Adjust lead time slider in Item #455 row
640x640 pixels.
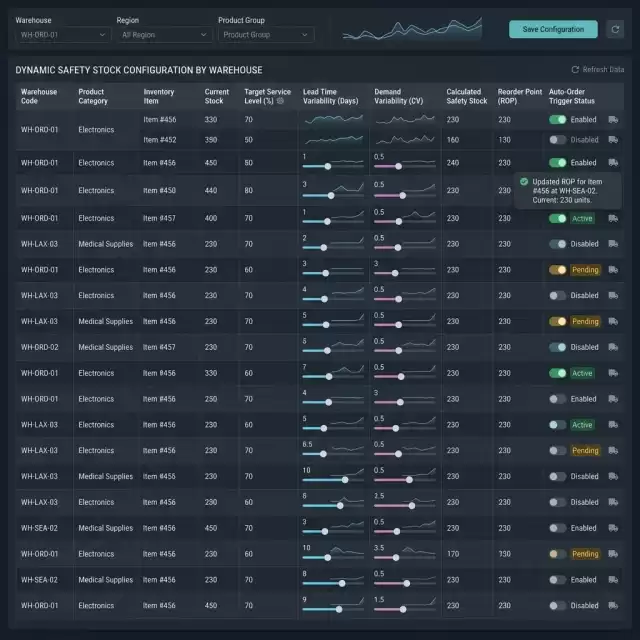click(x=333, y=480)
